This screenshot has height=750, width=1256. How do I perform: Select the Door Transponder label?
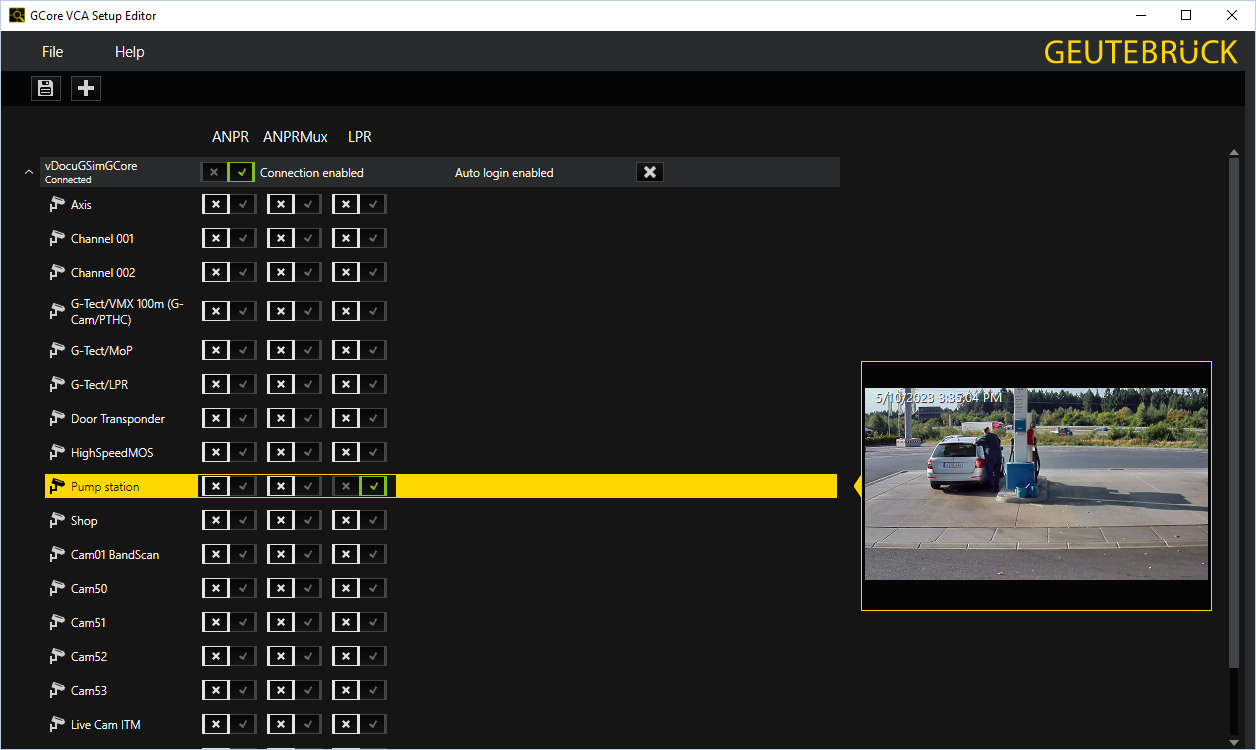pyautogui.click(x=118, y=419)
